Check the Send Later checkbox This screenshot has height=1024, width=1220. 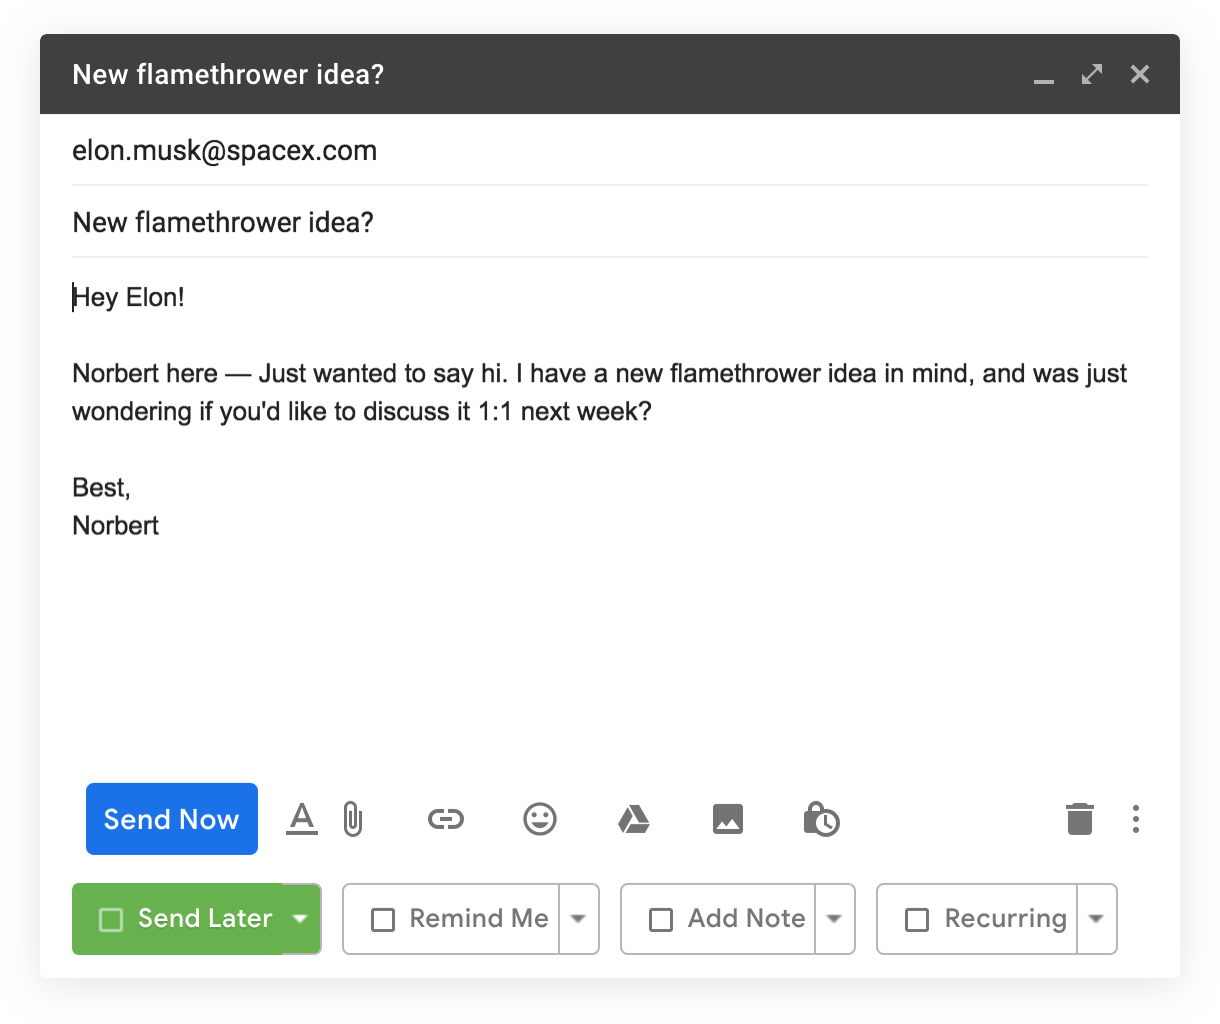pos(111,919)
